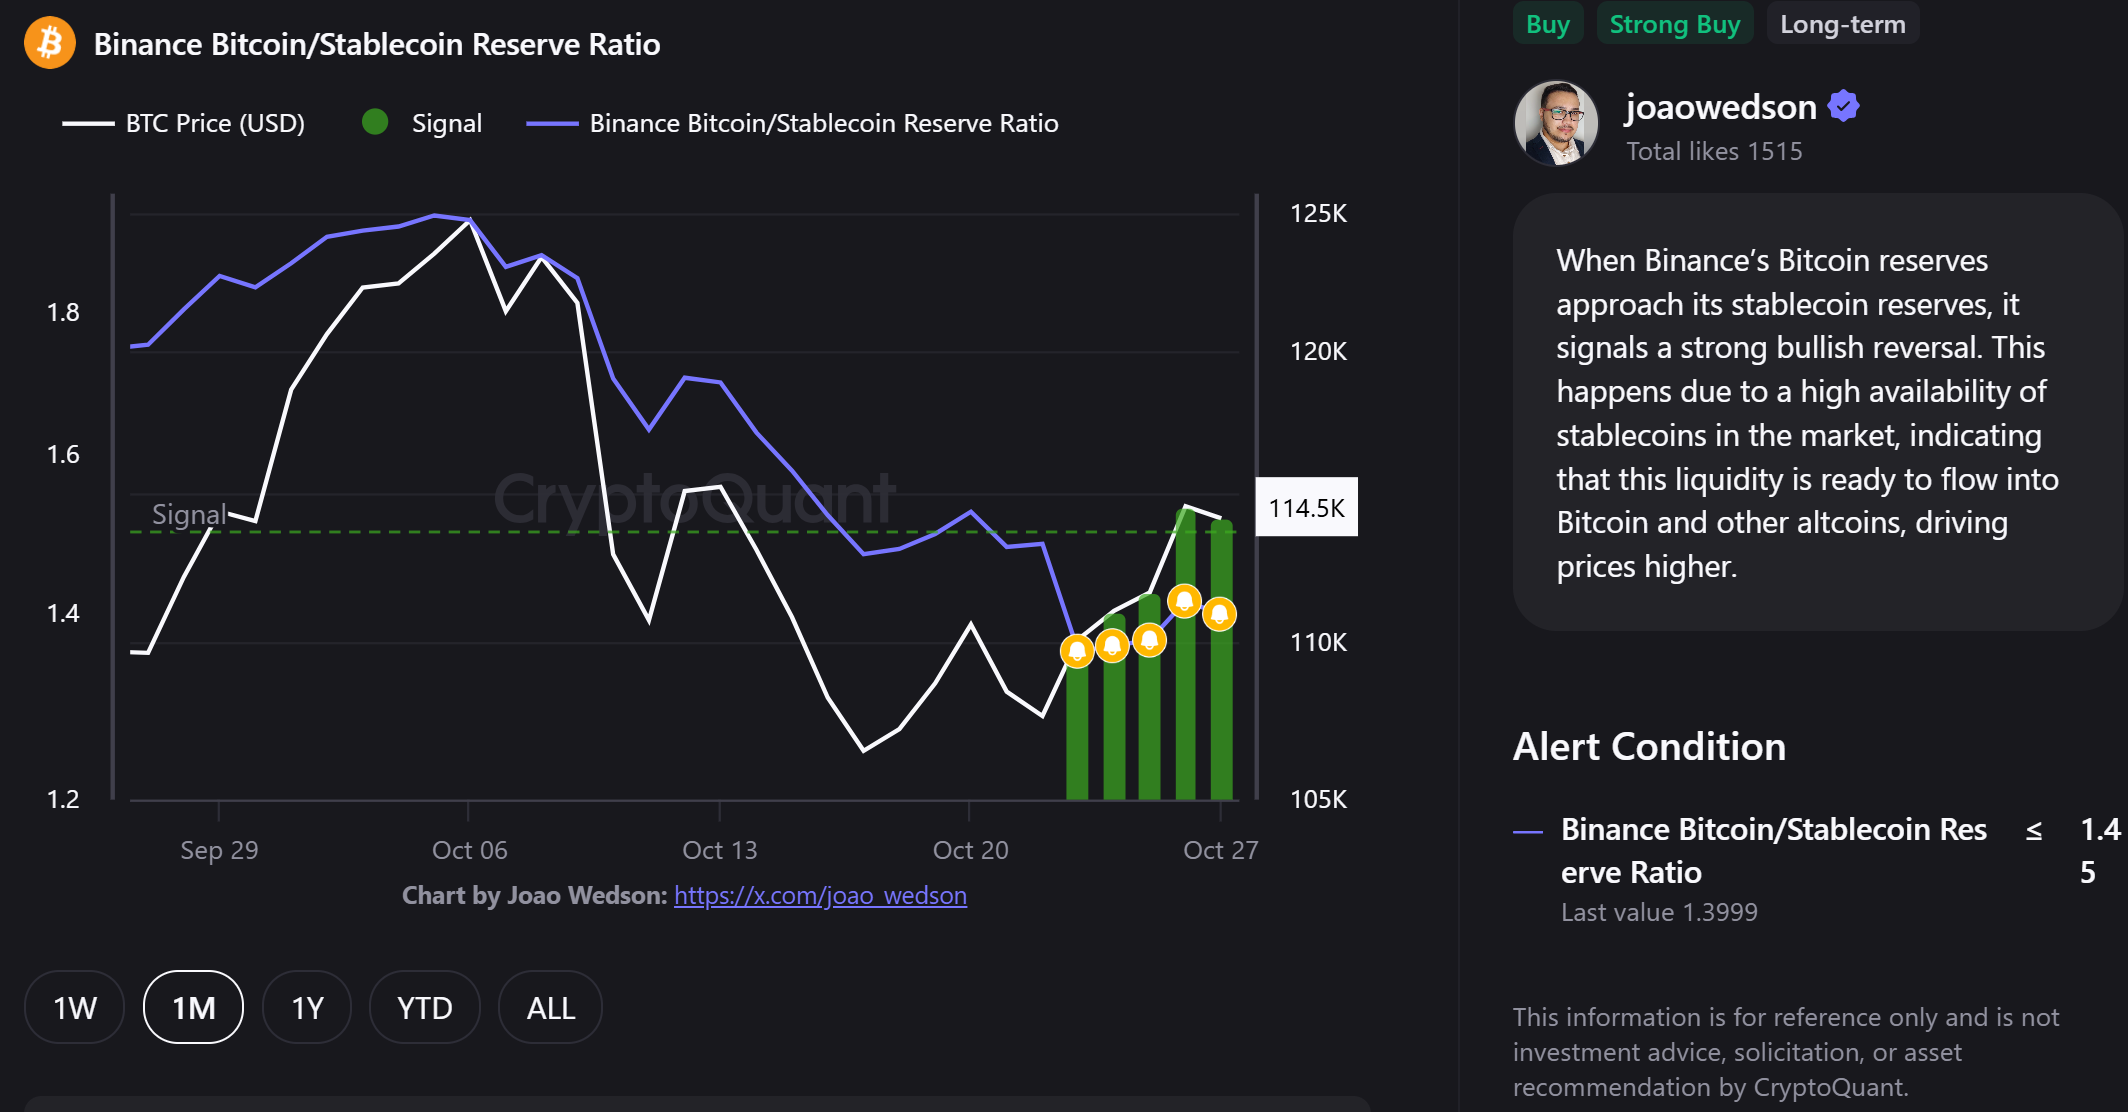The width and height of the screenshot is (2128, 1112).
Task: Show ALL time range data
Action: 550,1007
